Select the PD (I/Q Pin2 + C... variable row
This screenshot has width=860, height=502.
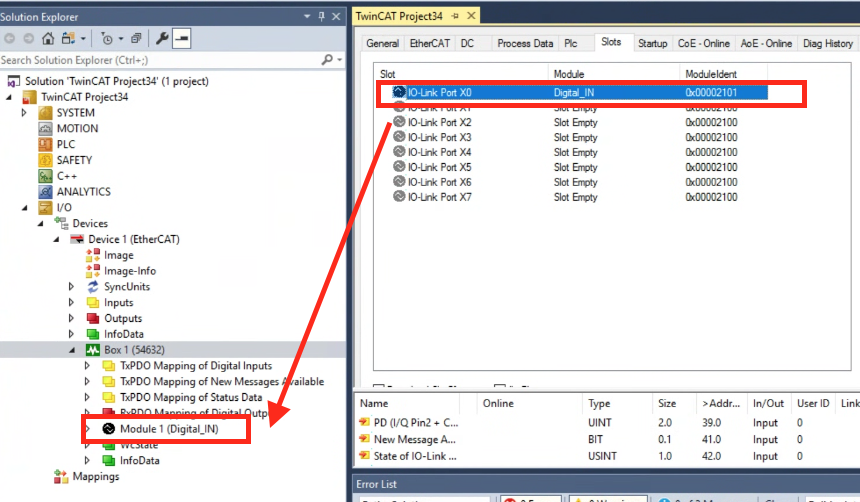(606, 422)
